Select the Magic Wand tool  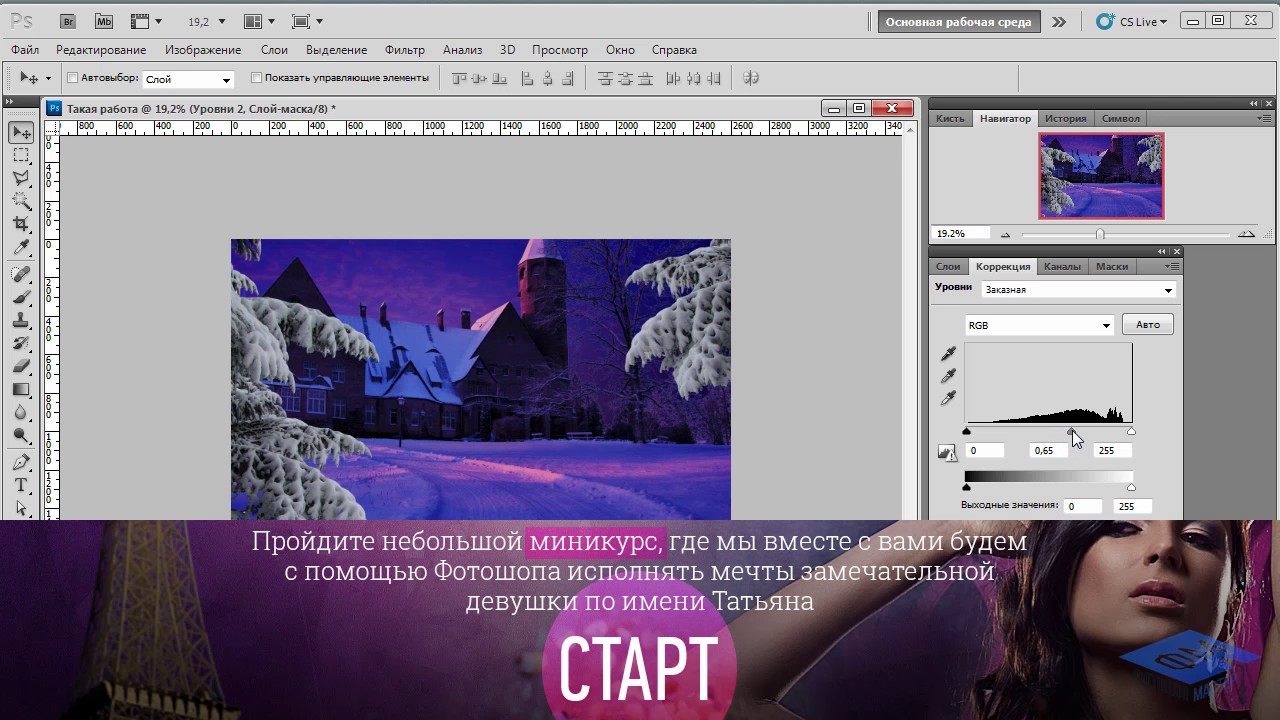(21, 201)
